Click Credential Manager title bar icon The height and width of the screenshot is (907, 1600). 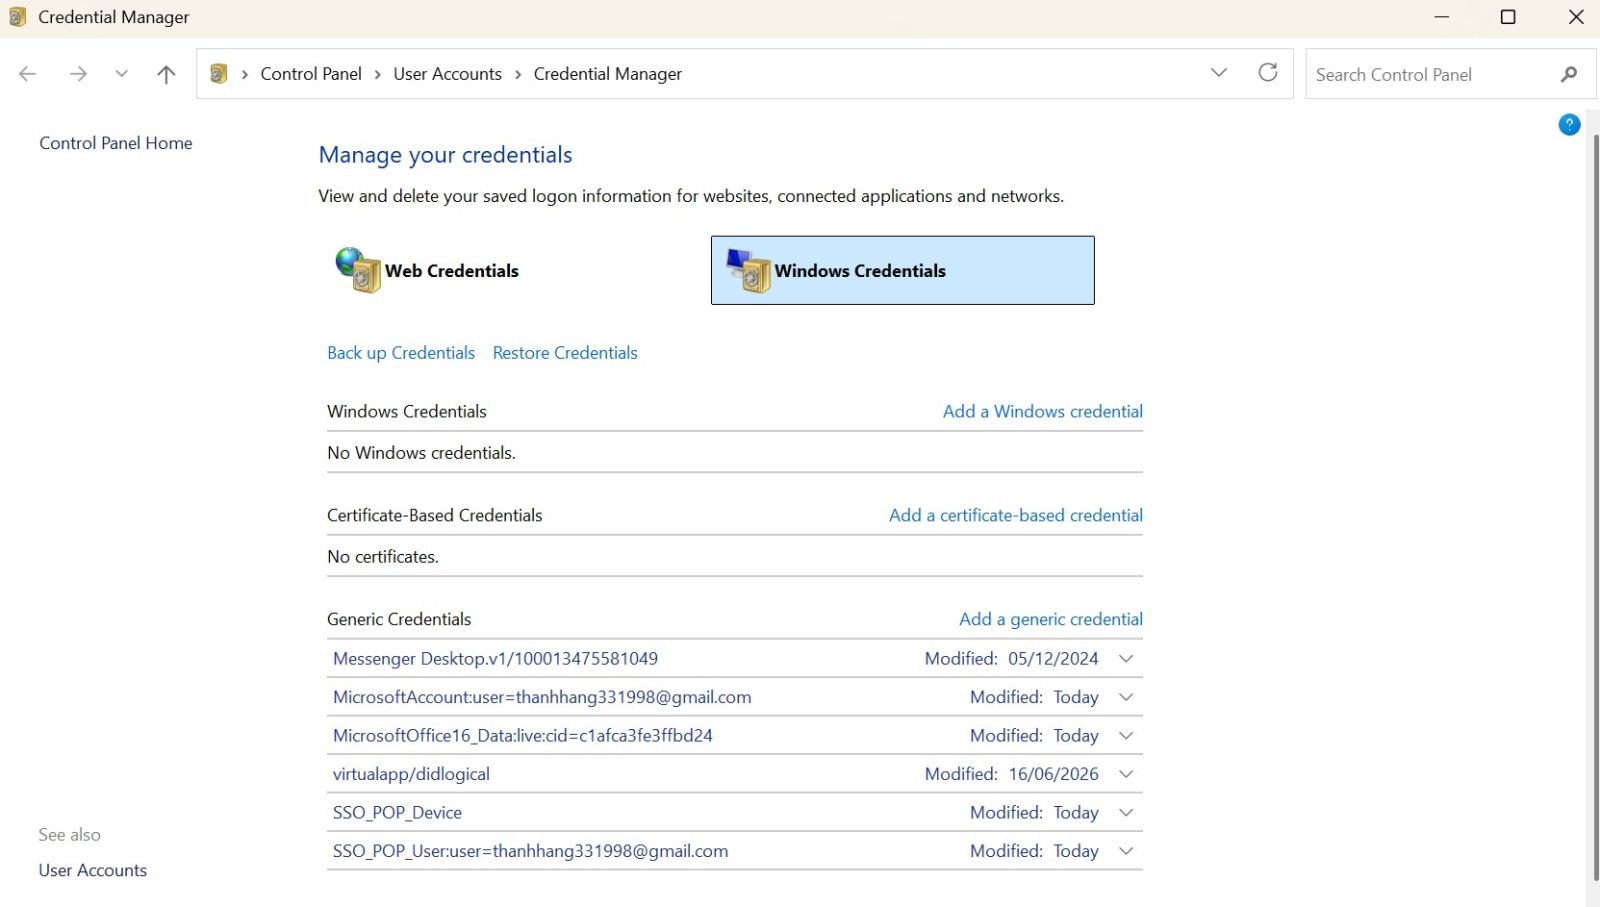click(17, 17)
